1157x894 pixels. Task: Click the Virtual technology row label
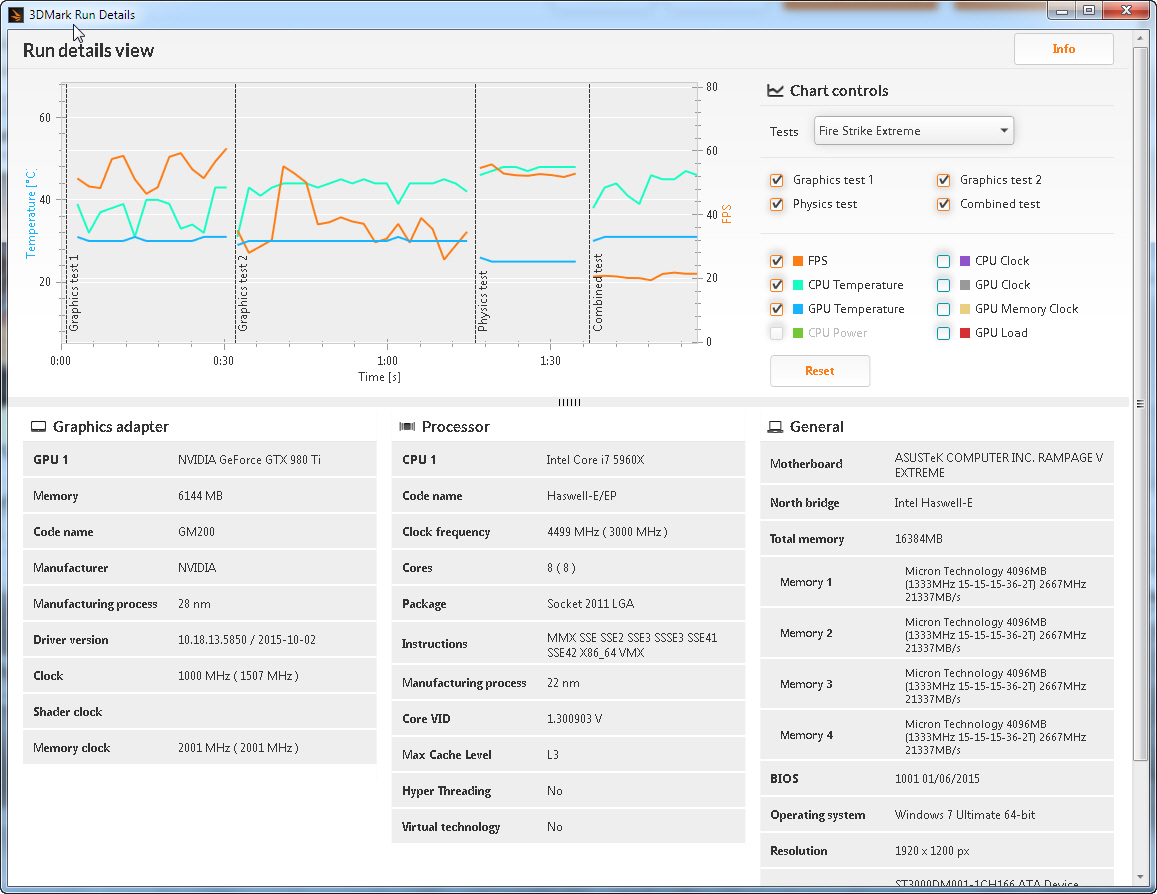pyautogui.click(x=451, y=827)
